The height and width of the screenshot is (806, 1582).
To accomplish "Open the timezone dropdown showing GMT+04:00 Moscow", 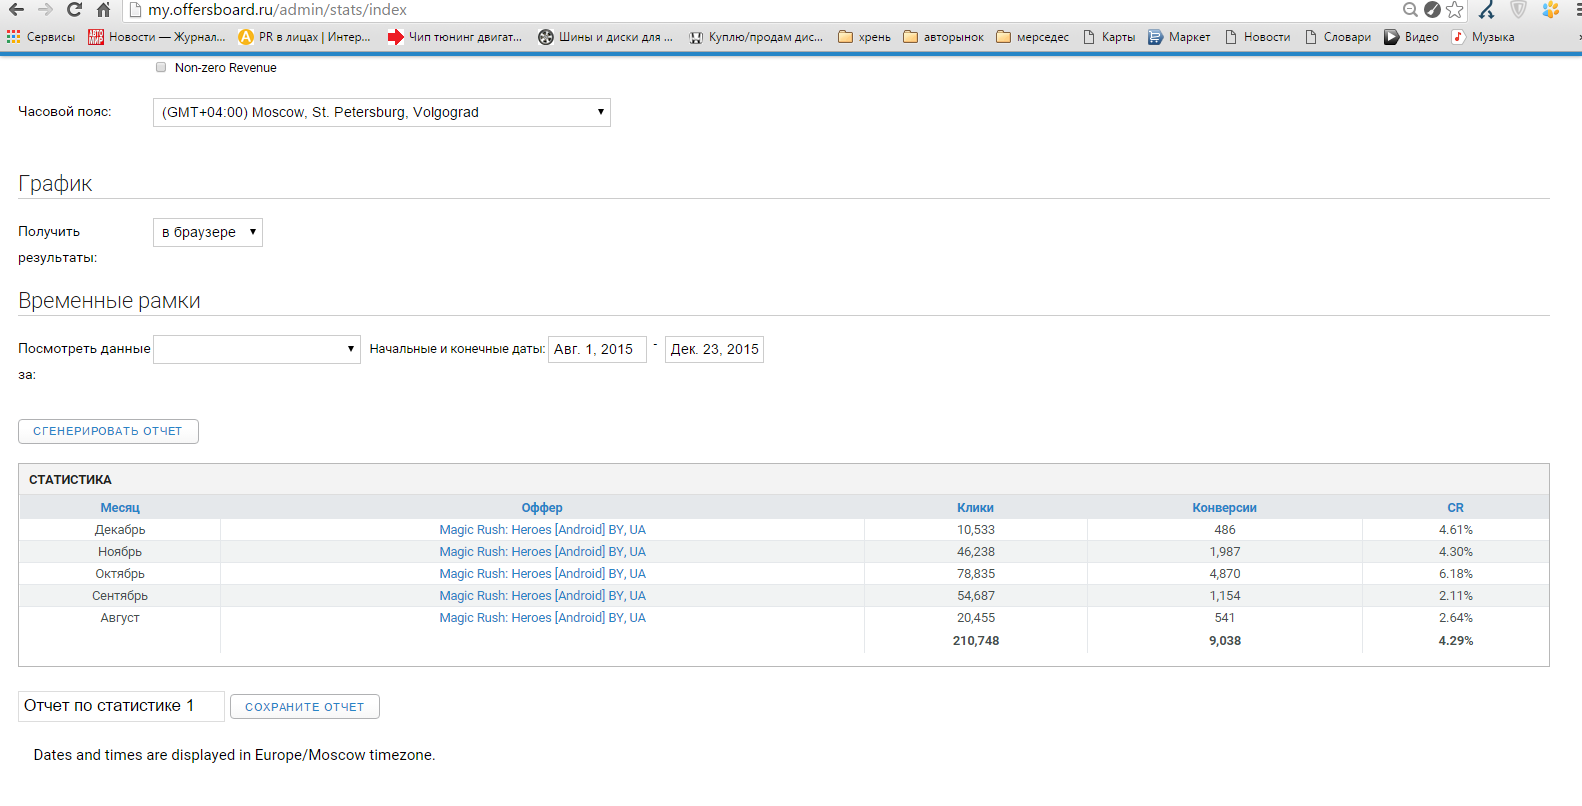I will [x=381, y=112].
